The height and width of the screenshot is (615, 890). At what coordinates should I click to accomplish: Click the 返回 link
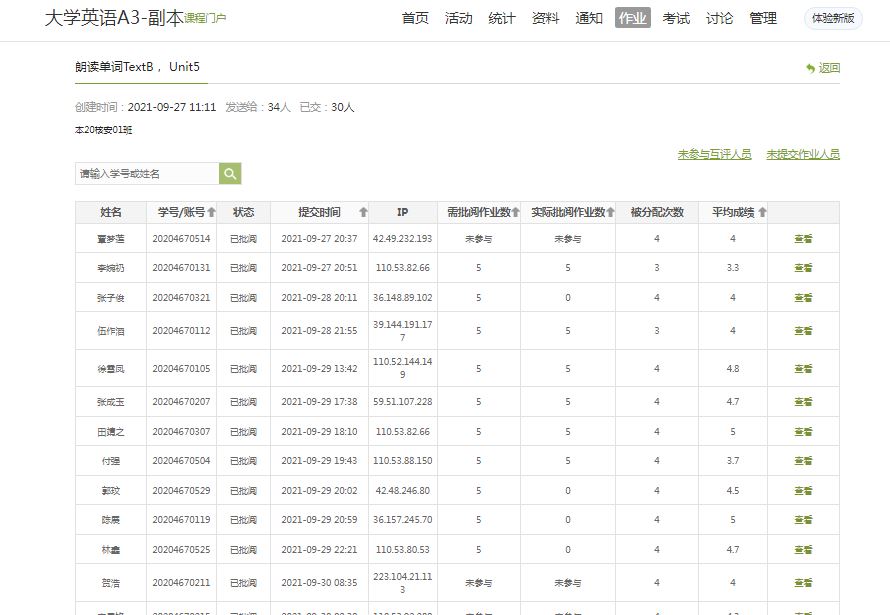point(829,68)
